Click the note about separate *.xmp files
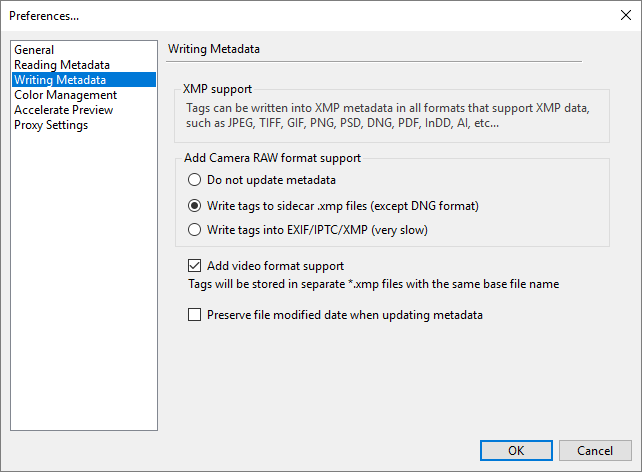 point(373,284)
